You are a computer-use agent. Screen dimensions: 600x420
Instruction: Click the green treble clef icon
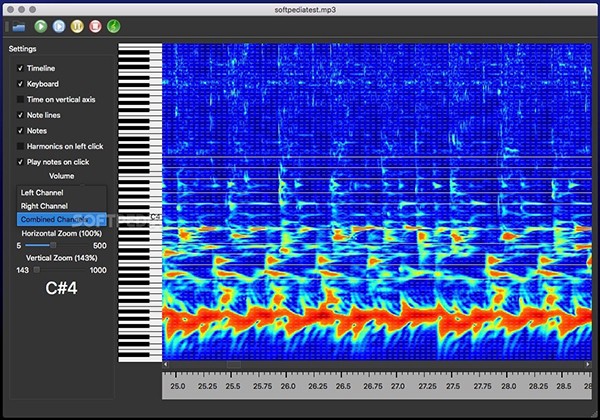113,25
